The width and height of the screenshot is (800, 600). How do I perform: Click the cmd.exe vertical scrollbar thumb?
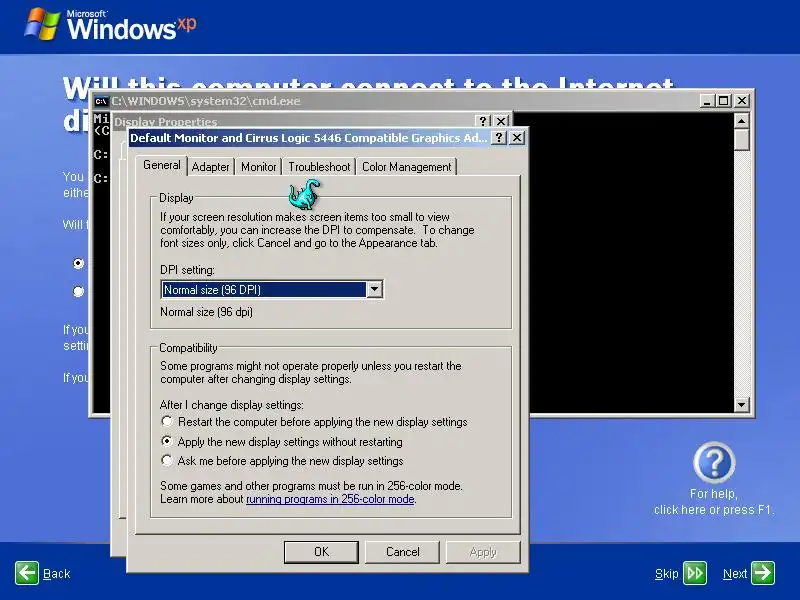[x=741, y=140]
